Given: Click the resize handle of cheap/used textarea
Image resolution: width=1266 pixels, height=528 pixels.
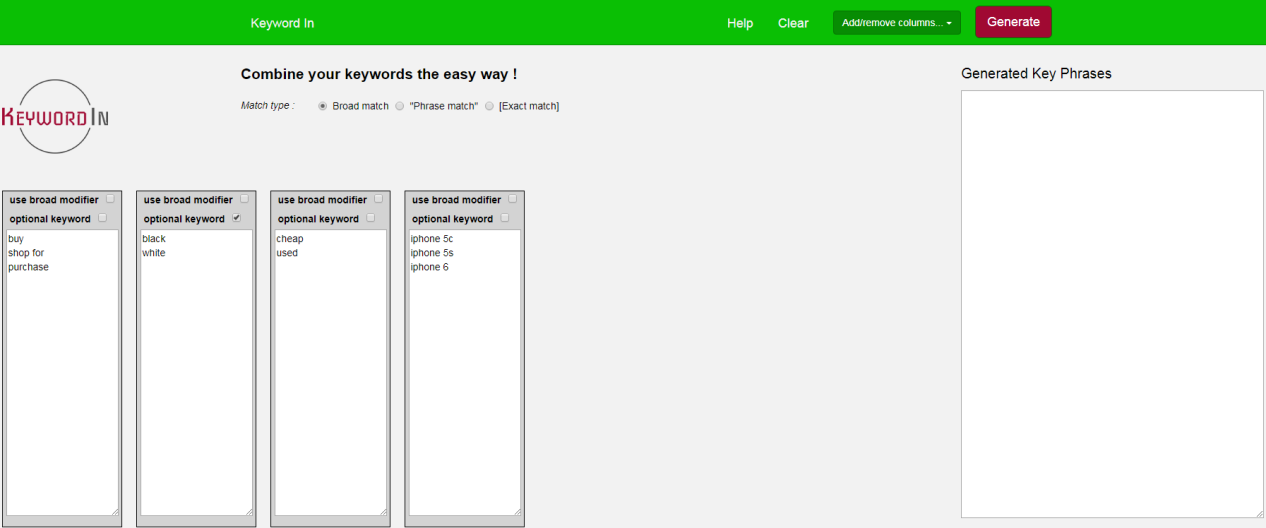Looking at the screenshot, I should click(x=382, y=512).
